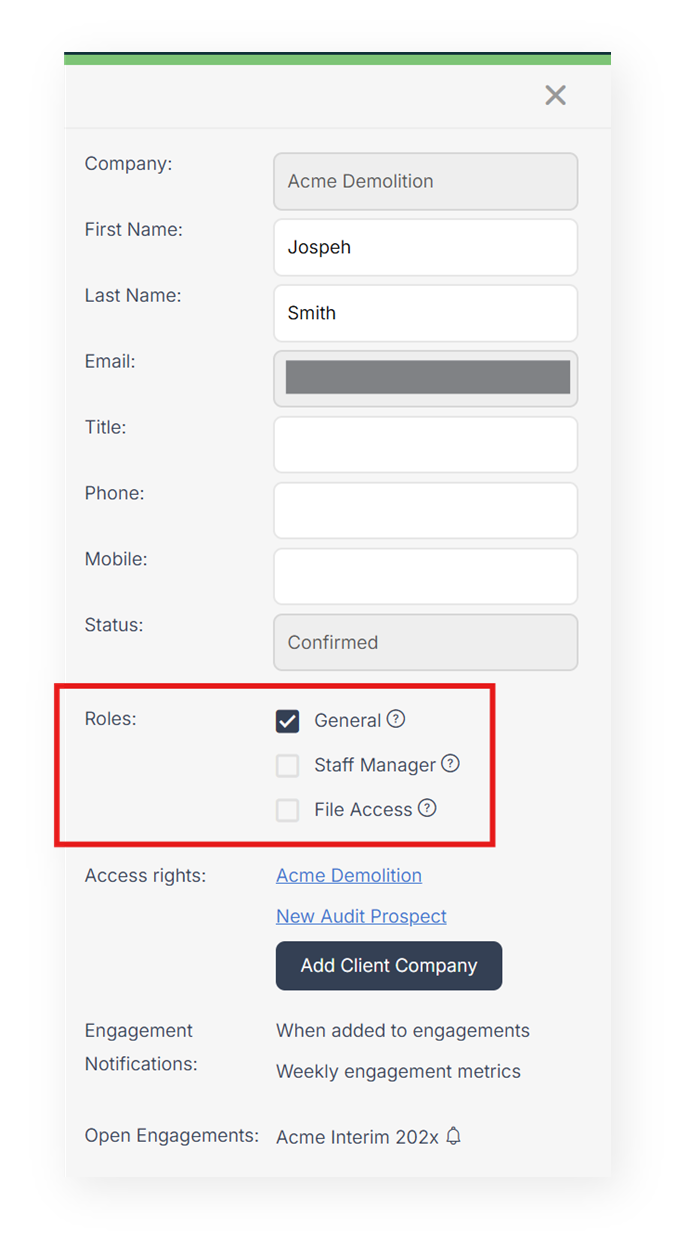Open the help tooltip beside File Access
The width and height of the screenshot is (684, 1251).
428,809
